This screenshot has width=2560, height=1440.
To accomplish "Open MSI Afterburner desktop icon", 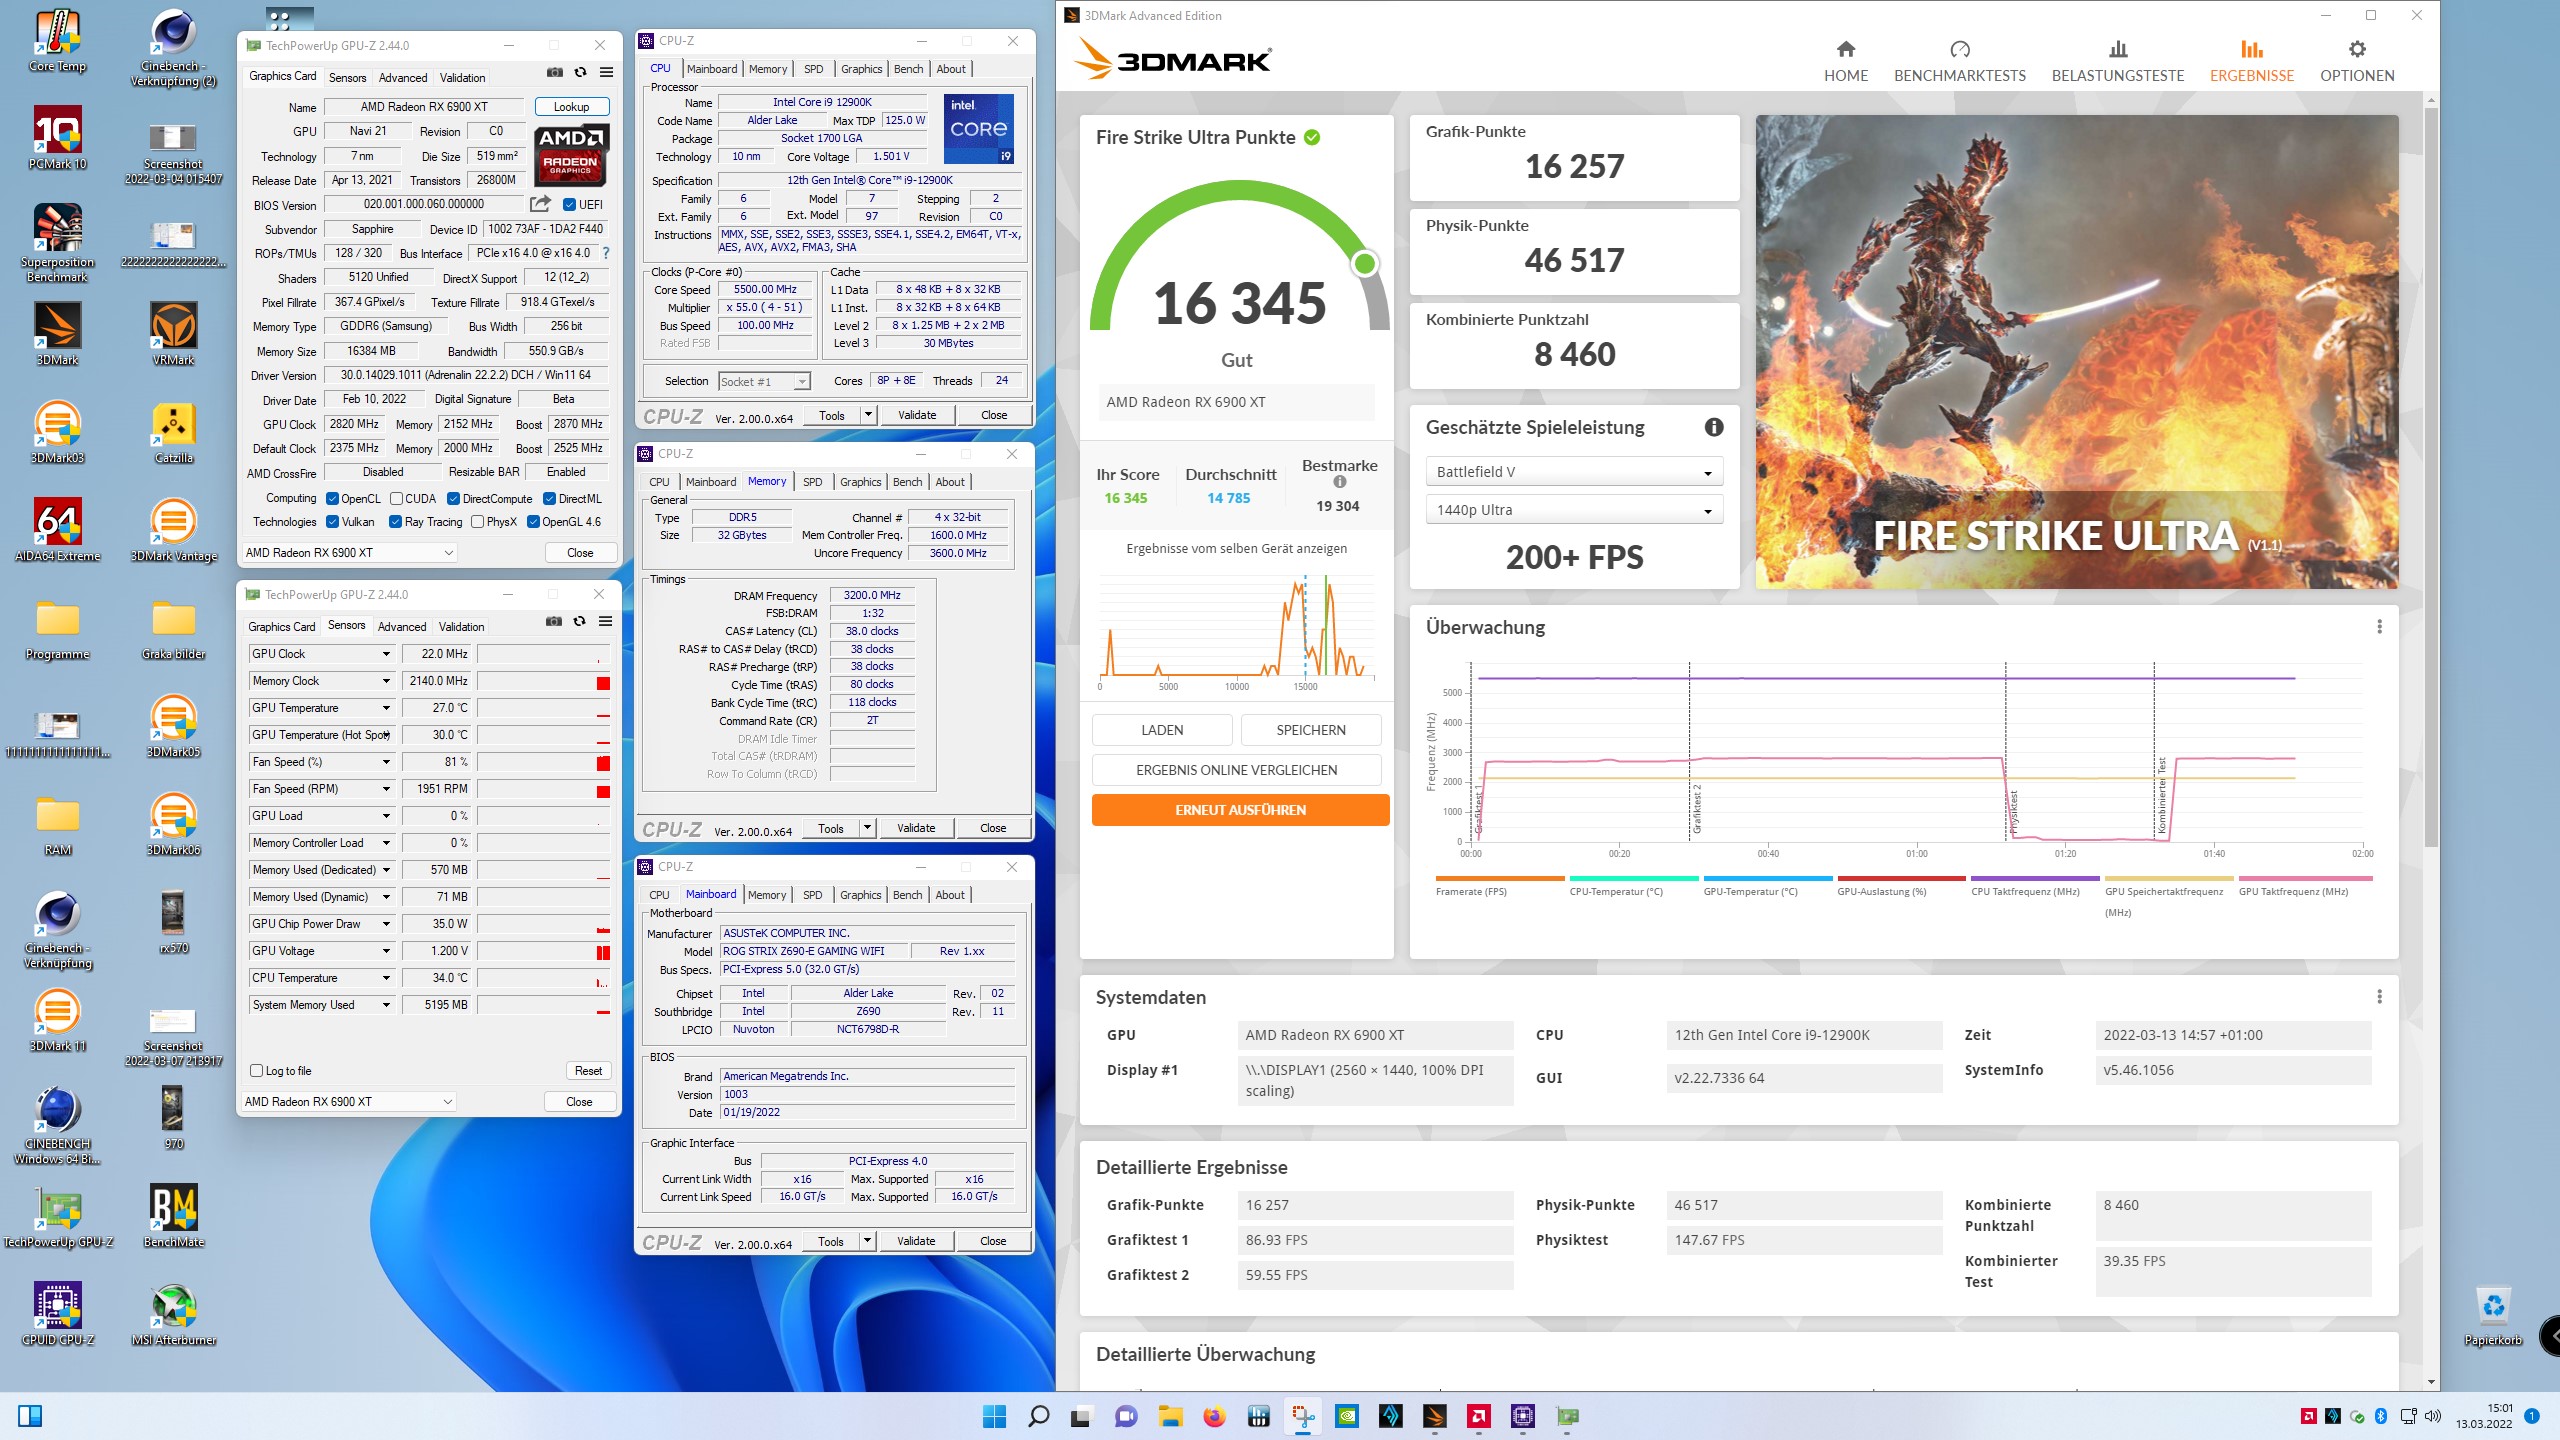I will (x=173, y=1314).
